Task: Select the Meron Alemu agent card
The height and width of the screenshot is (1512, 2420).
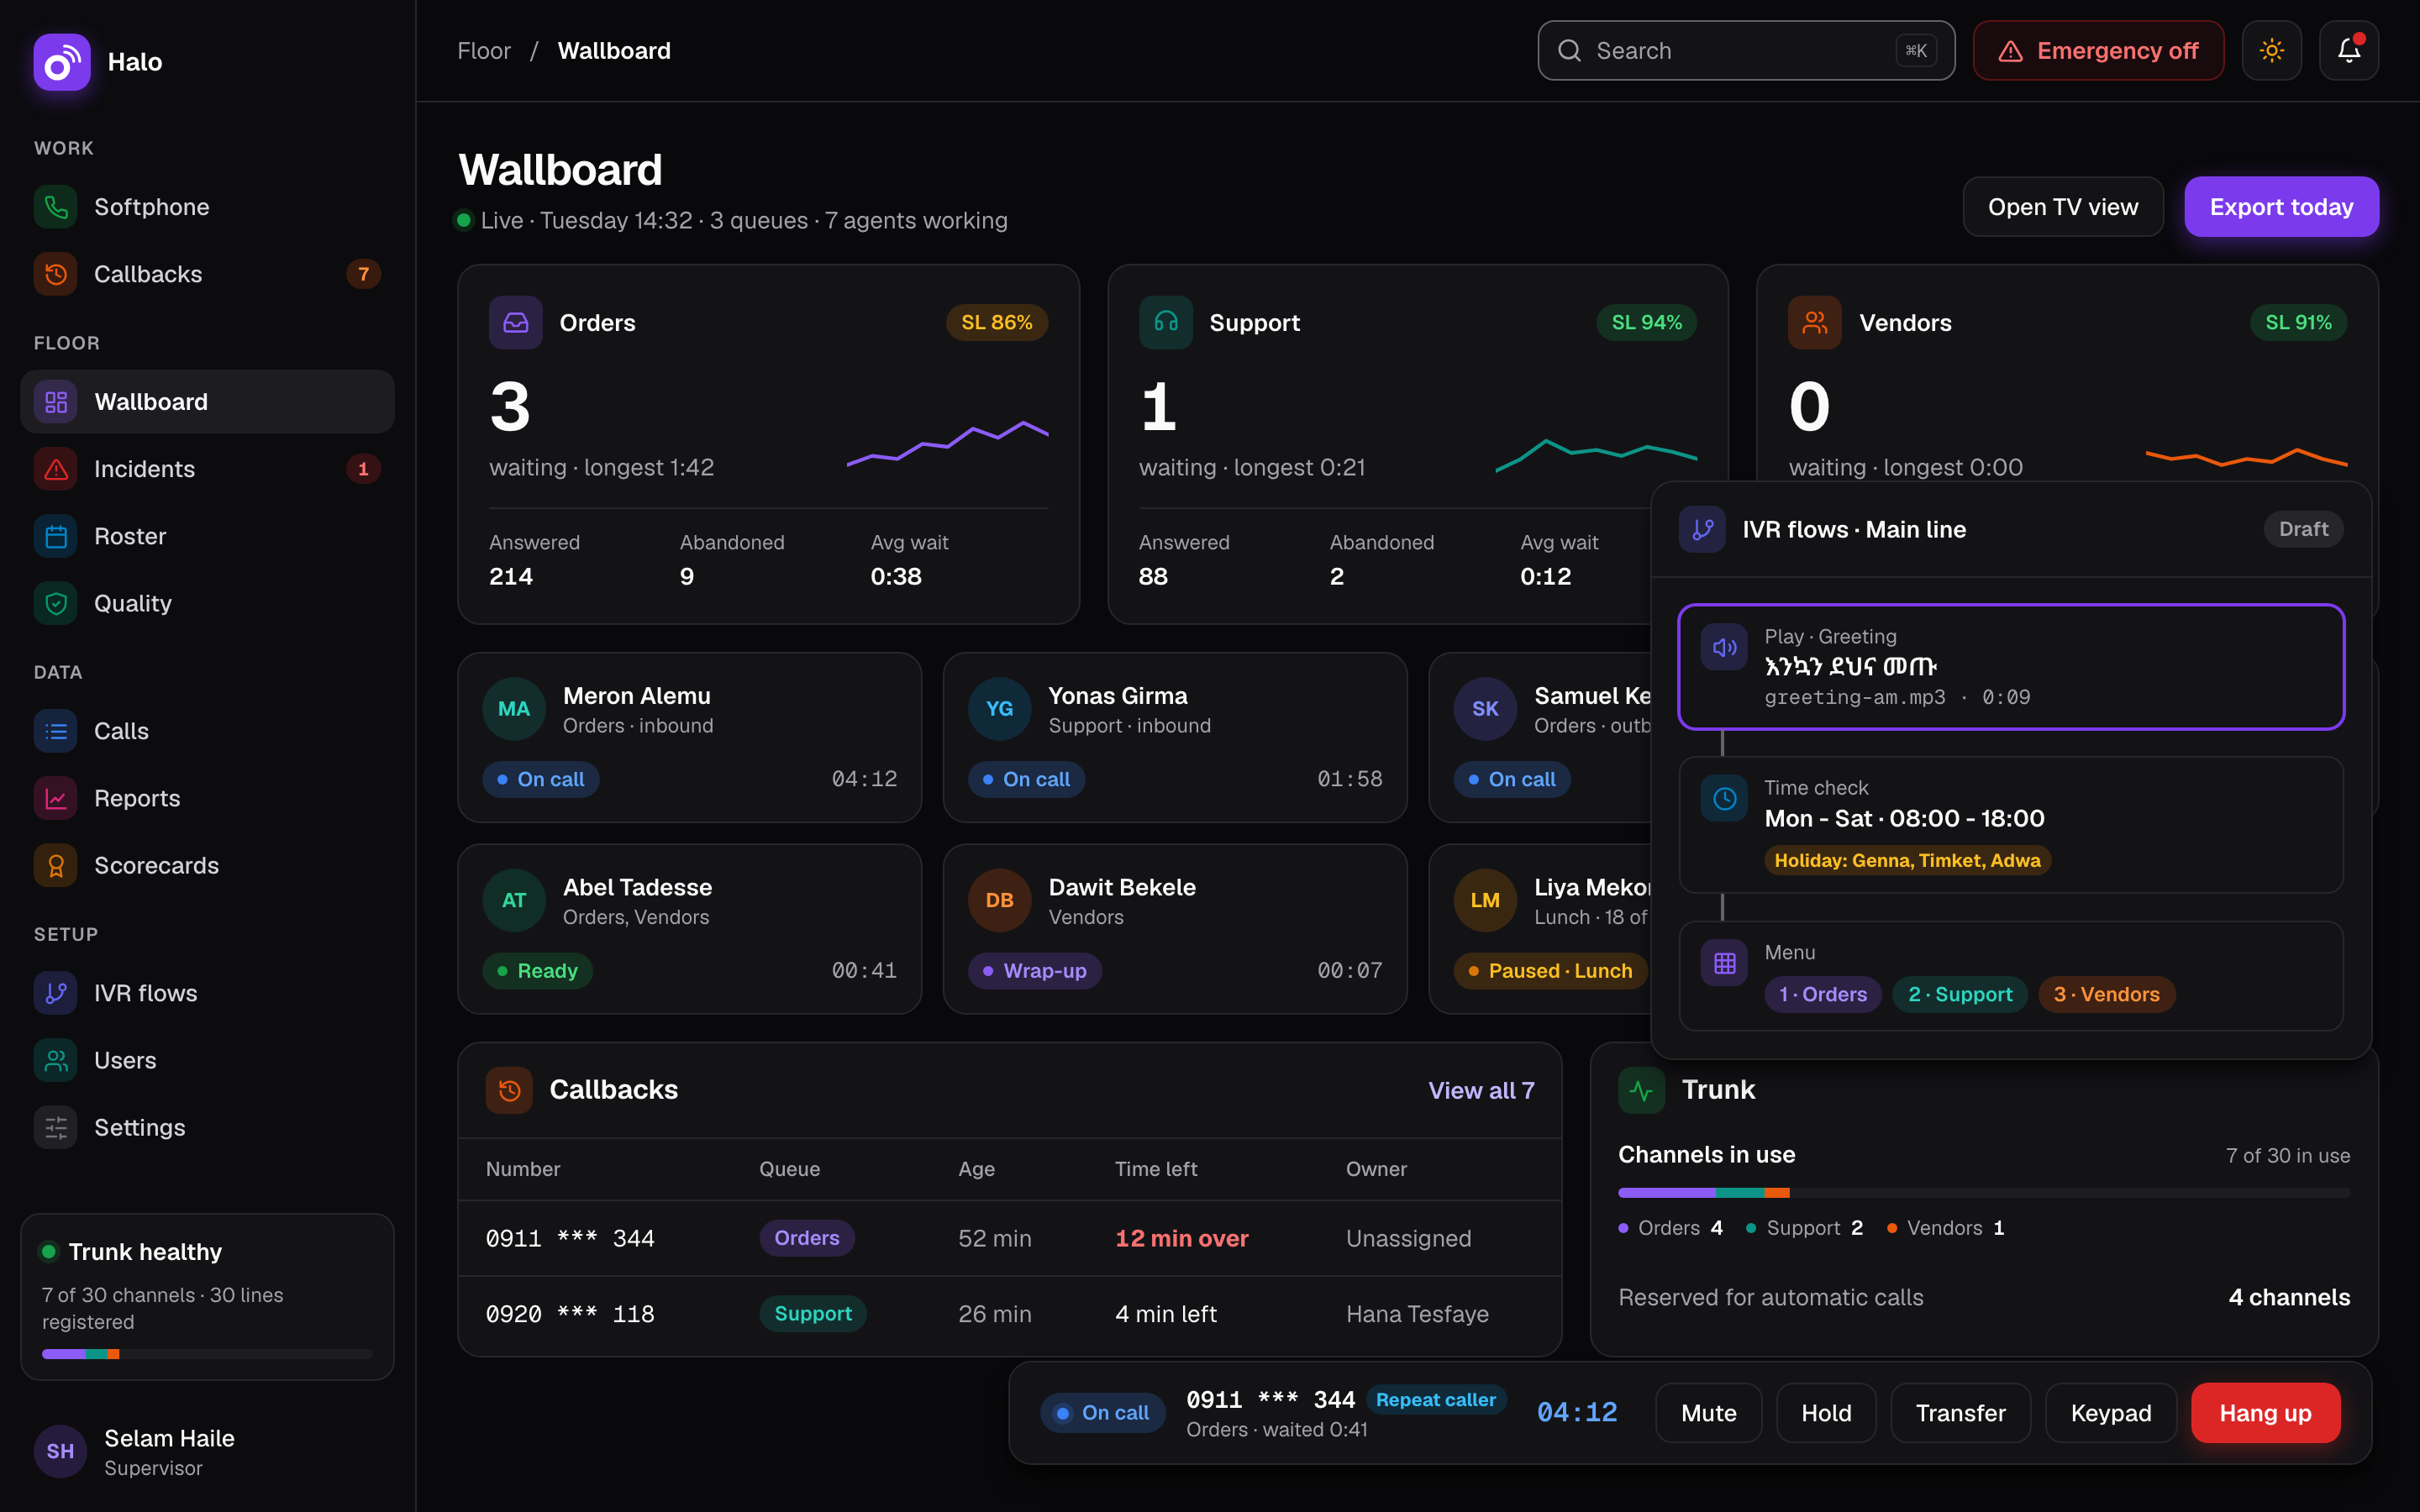Action: pos(689,738)
